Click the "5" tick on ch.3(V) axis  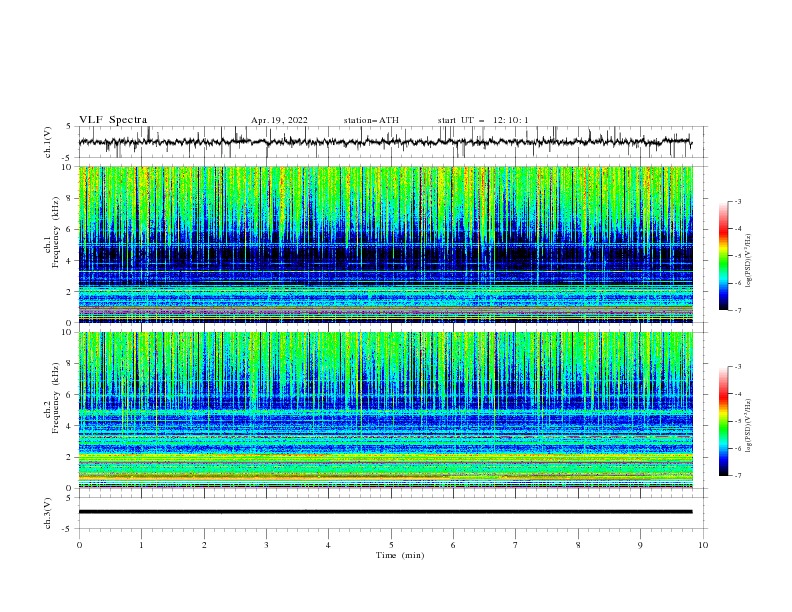tap(69, 497)
